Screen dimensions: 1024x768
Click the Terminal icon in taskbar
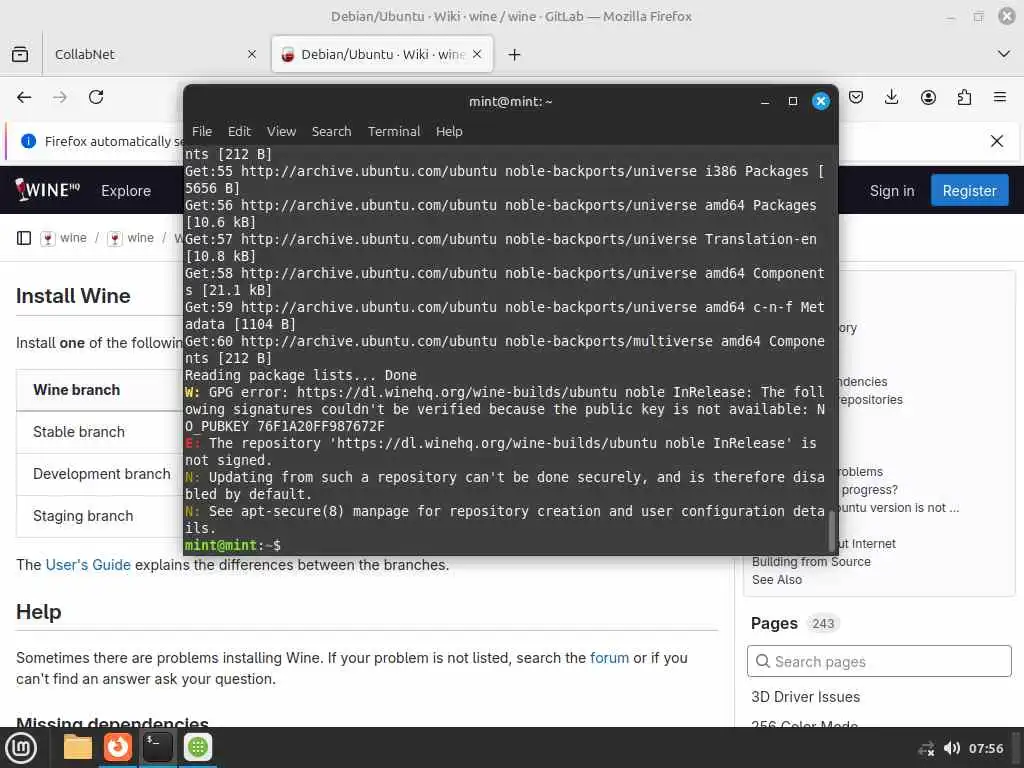pyautogui.click(x=157, y=747)
